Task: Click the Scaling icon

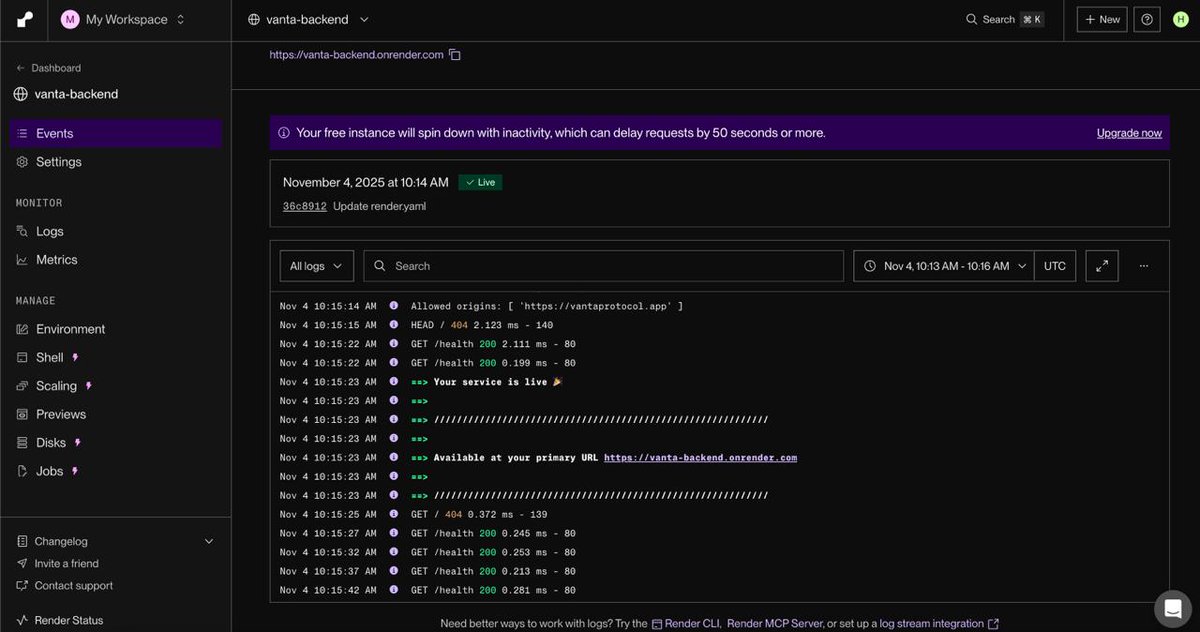Action: click(22, 386)
